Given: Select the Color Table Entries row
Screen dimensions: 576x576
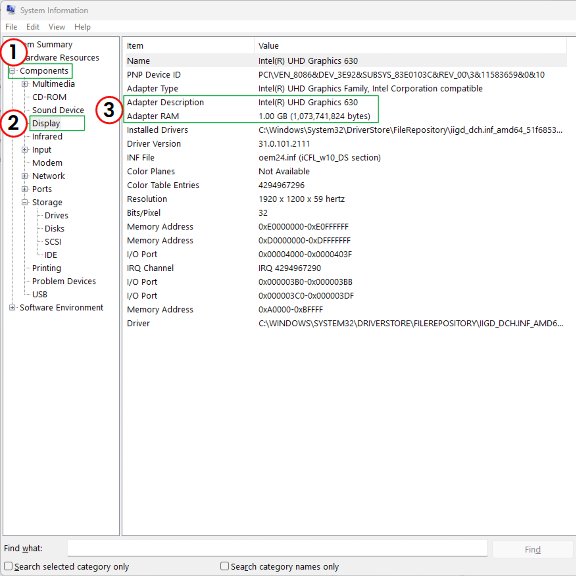Looking at the screenshot, I should [x=345, y=185].
